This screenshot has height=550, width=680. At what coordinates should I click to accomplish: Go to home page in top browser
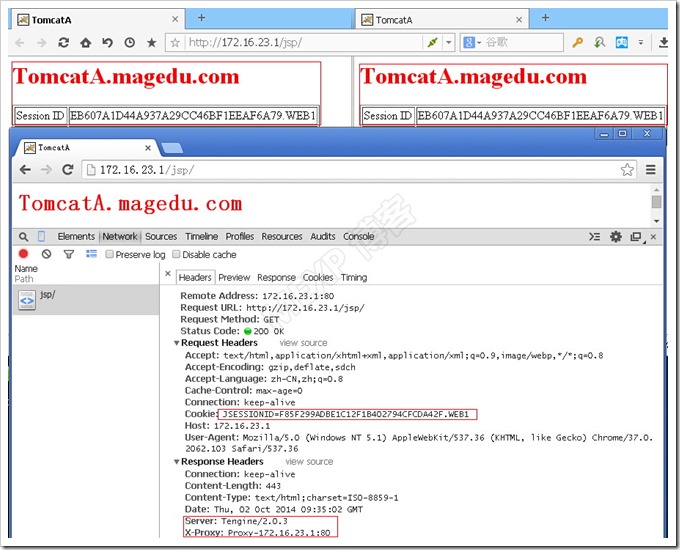[x=86, y=43]
